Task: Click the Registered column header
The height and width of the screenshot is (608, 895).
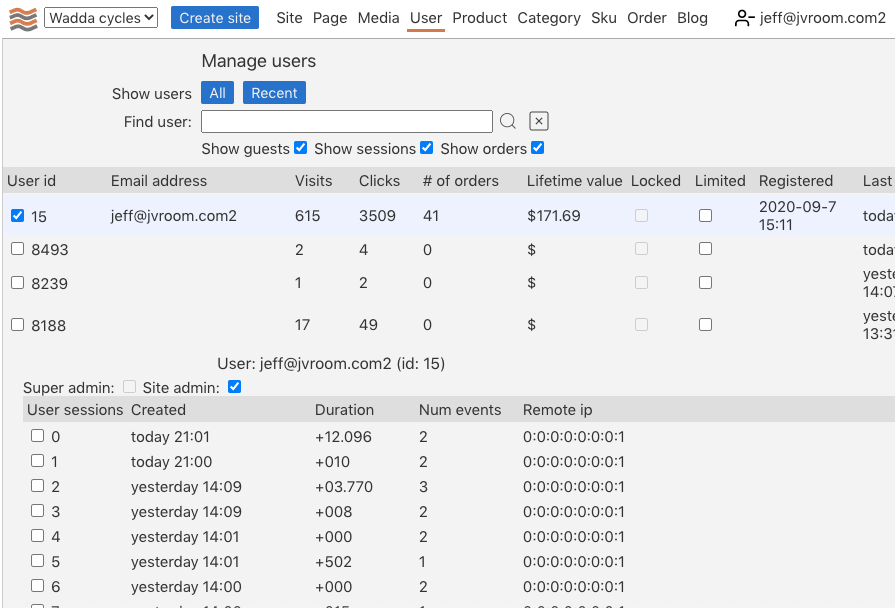Action: click(x=796, y=181)
